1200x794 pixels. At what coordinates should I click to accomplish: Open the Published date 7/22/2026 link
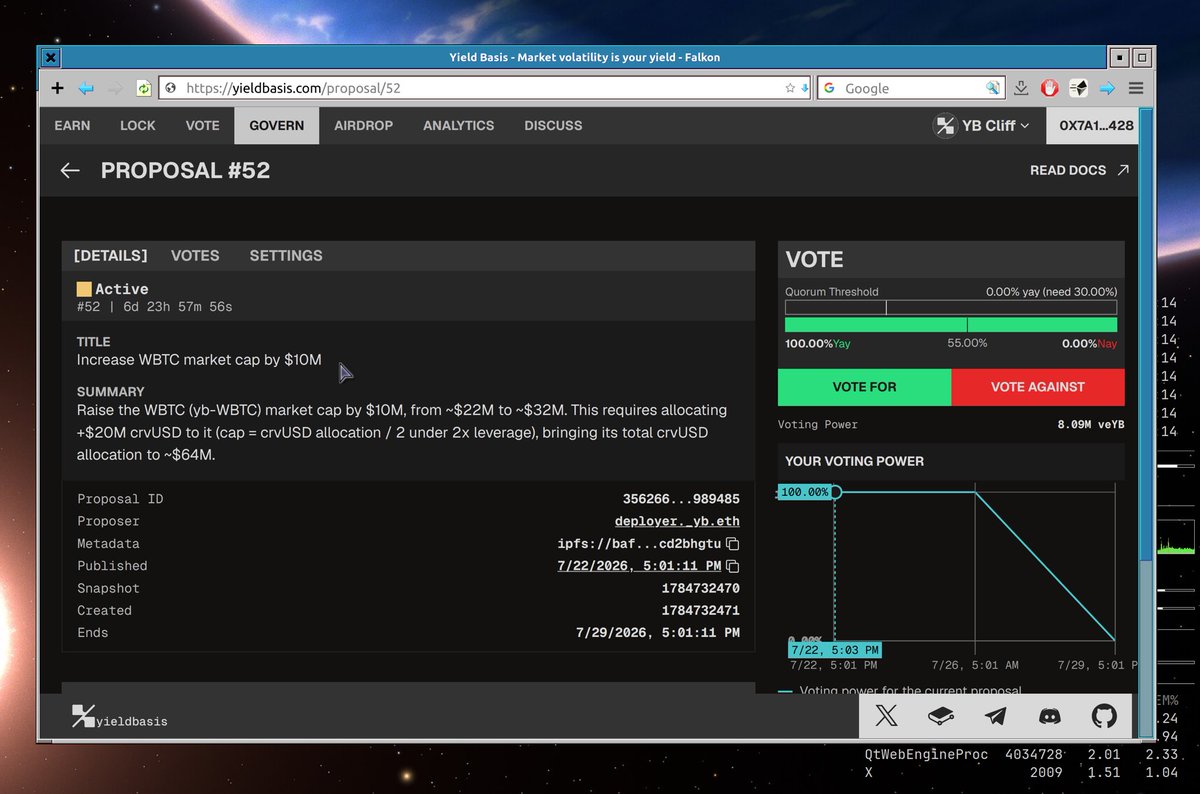click(639, 566)
